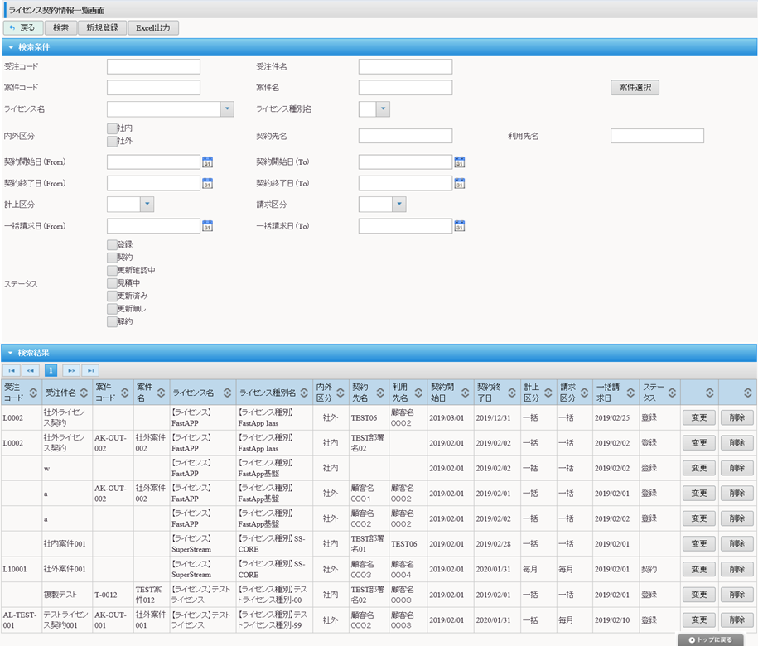Screen dimensions: 760x652
Task: Sort by ライセンス種別名 column
Action: 304,393
